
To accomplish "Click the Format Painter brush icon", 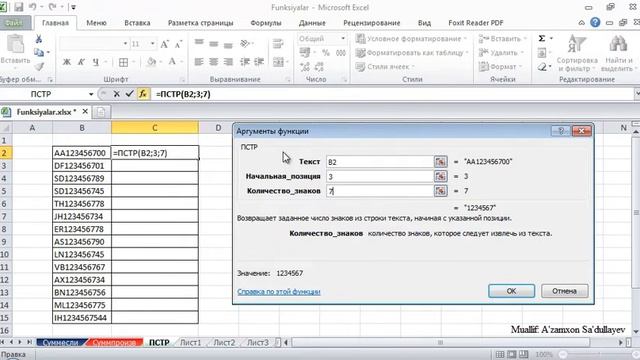I will 39,67.
